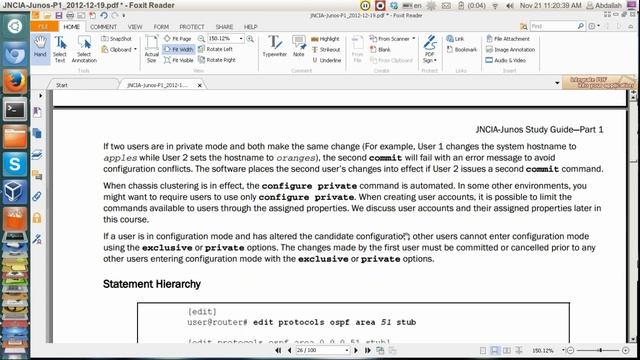Open the FORM ribbon tab
Viewport: 640px width, 360px height.
click(x=161, y=27)
